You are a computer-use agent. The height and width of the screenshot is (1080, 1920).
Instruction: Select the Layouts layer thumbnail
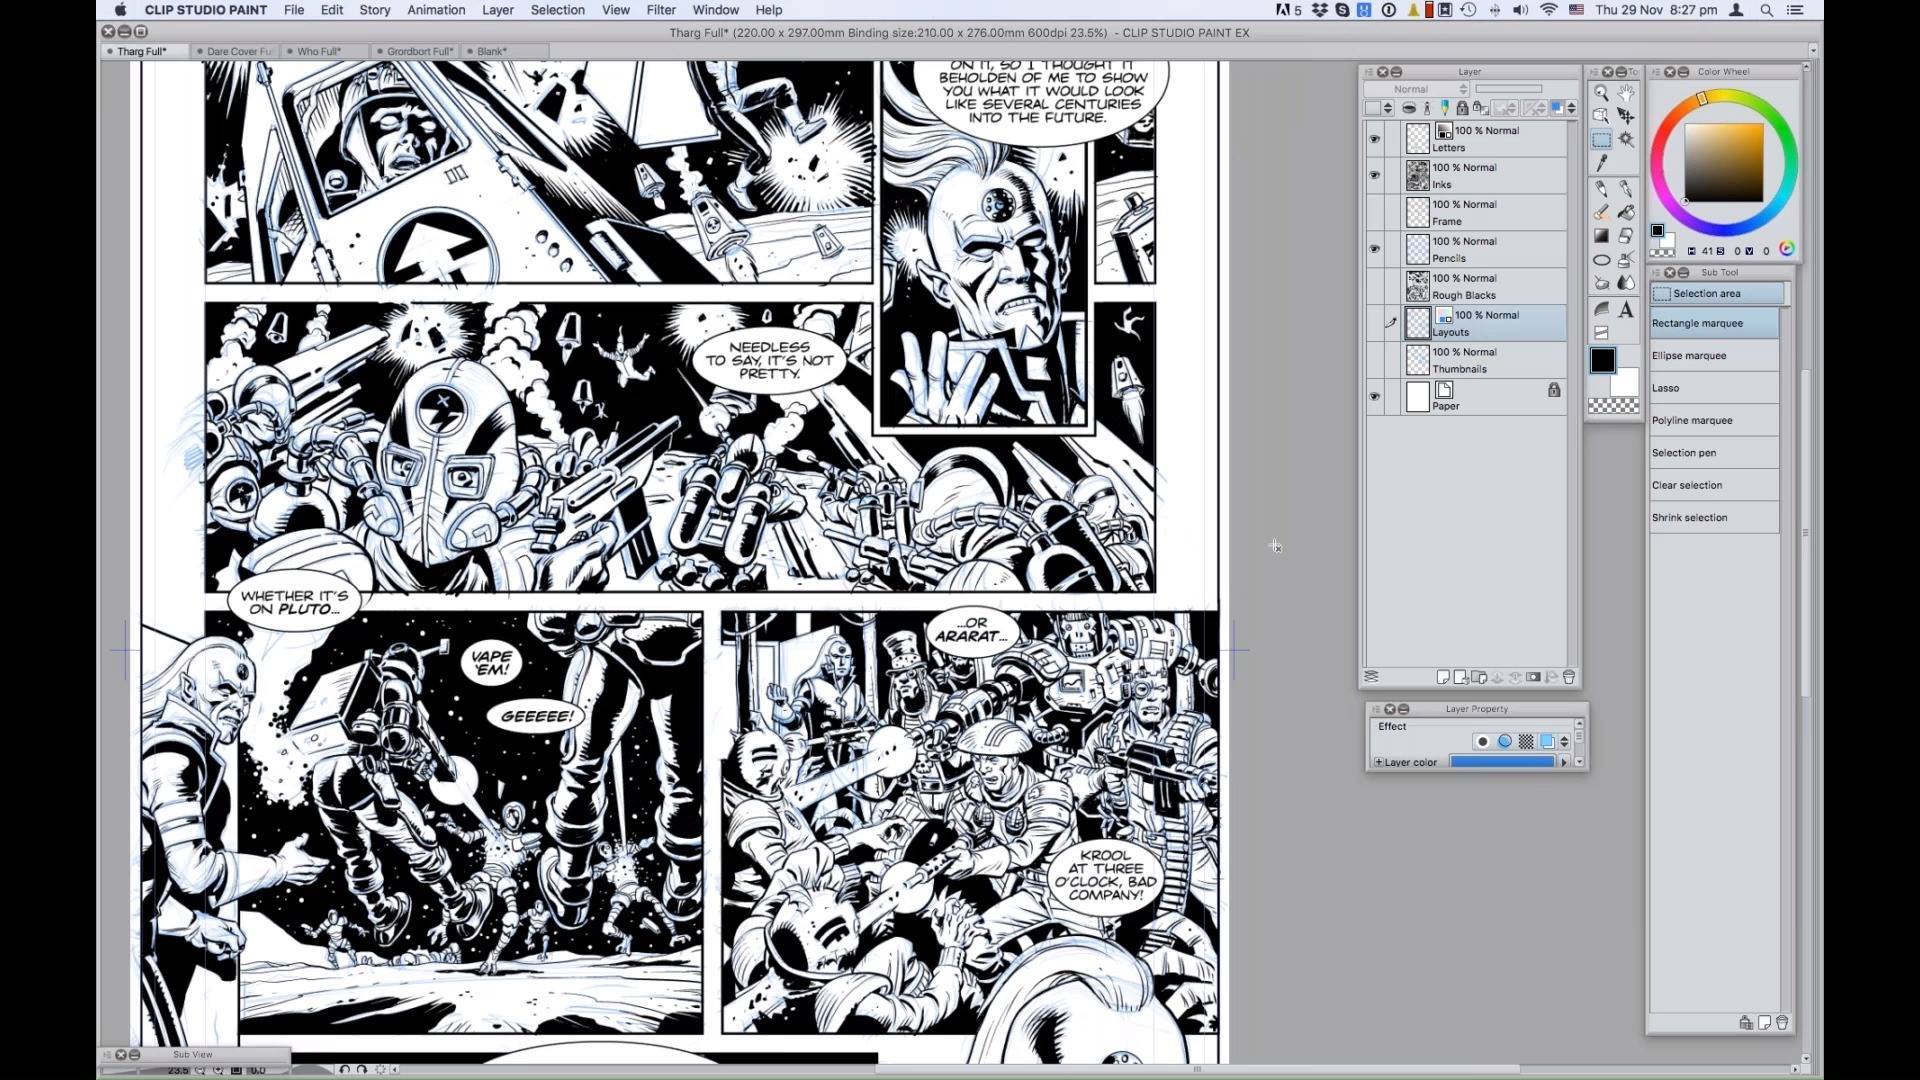1417,323
